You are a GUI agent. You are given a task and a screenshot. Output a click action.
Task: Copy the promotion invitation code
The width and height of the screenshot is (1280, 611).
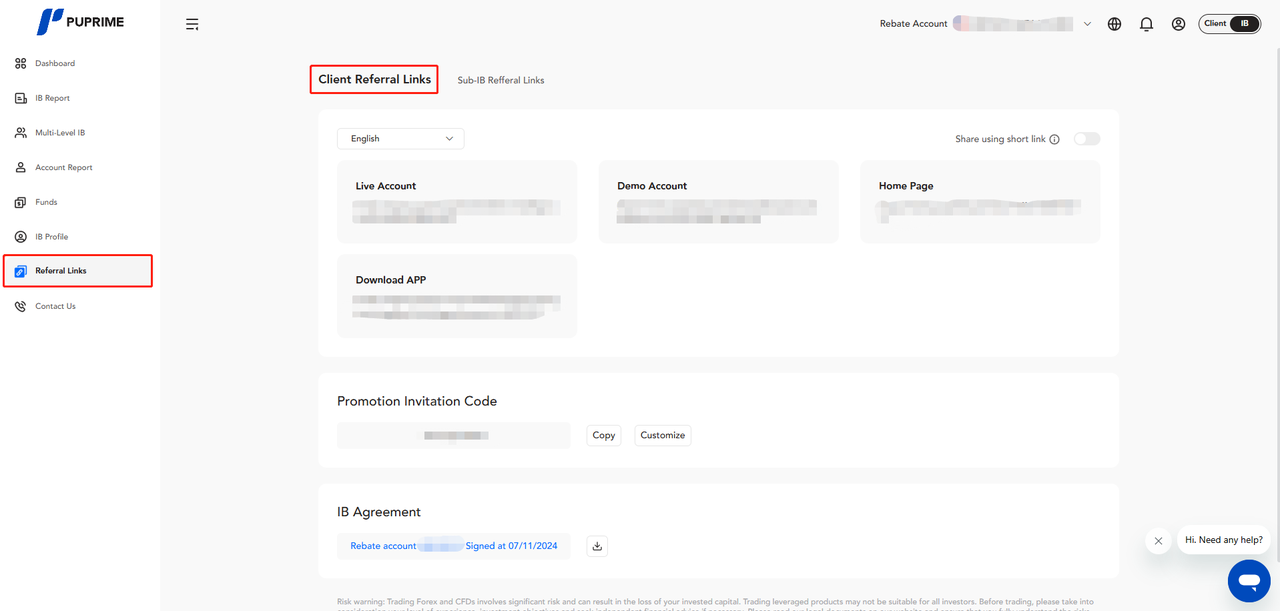pyautogui.click(x=603, y=435)
